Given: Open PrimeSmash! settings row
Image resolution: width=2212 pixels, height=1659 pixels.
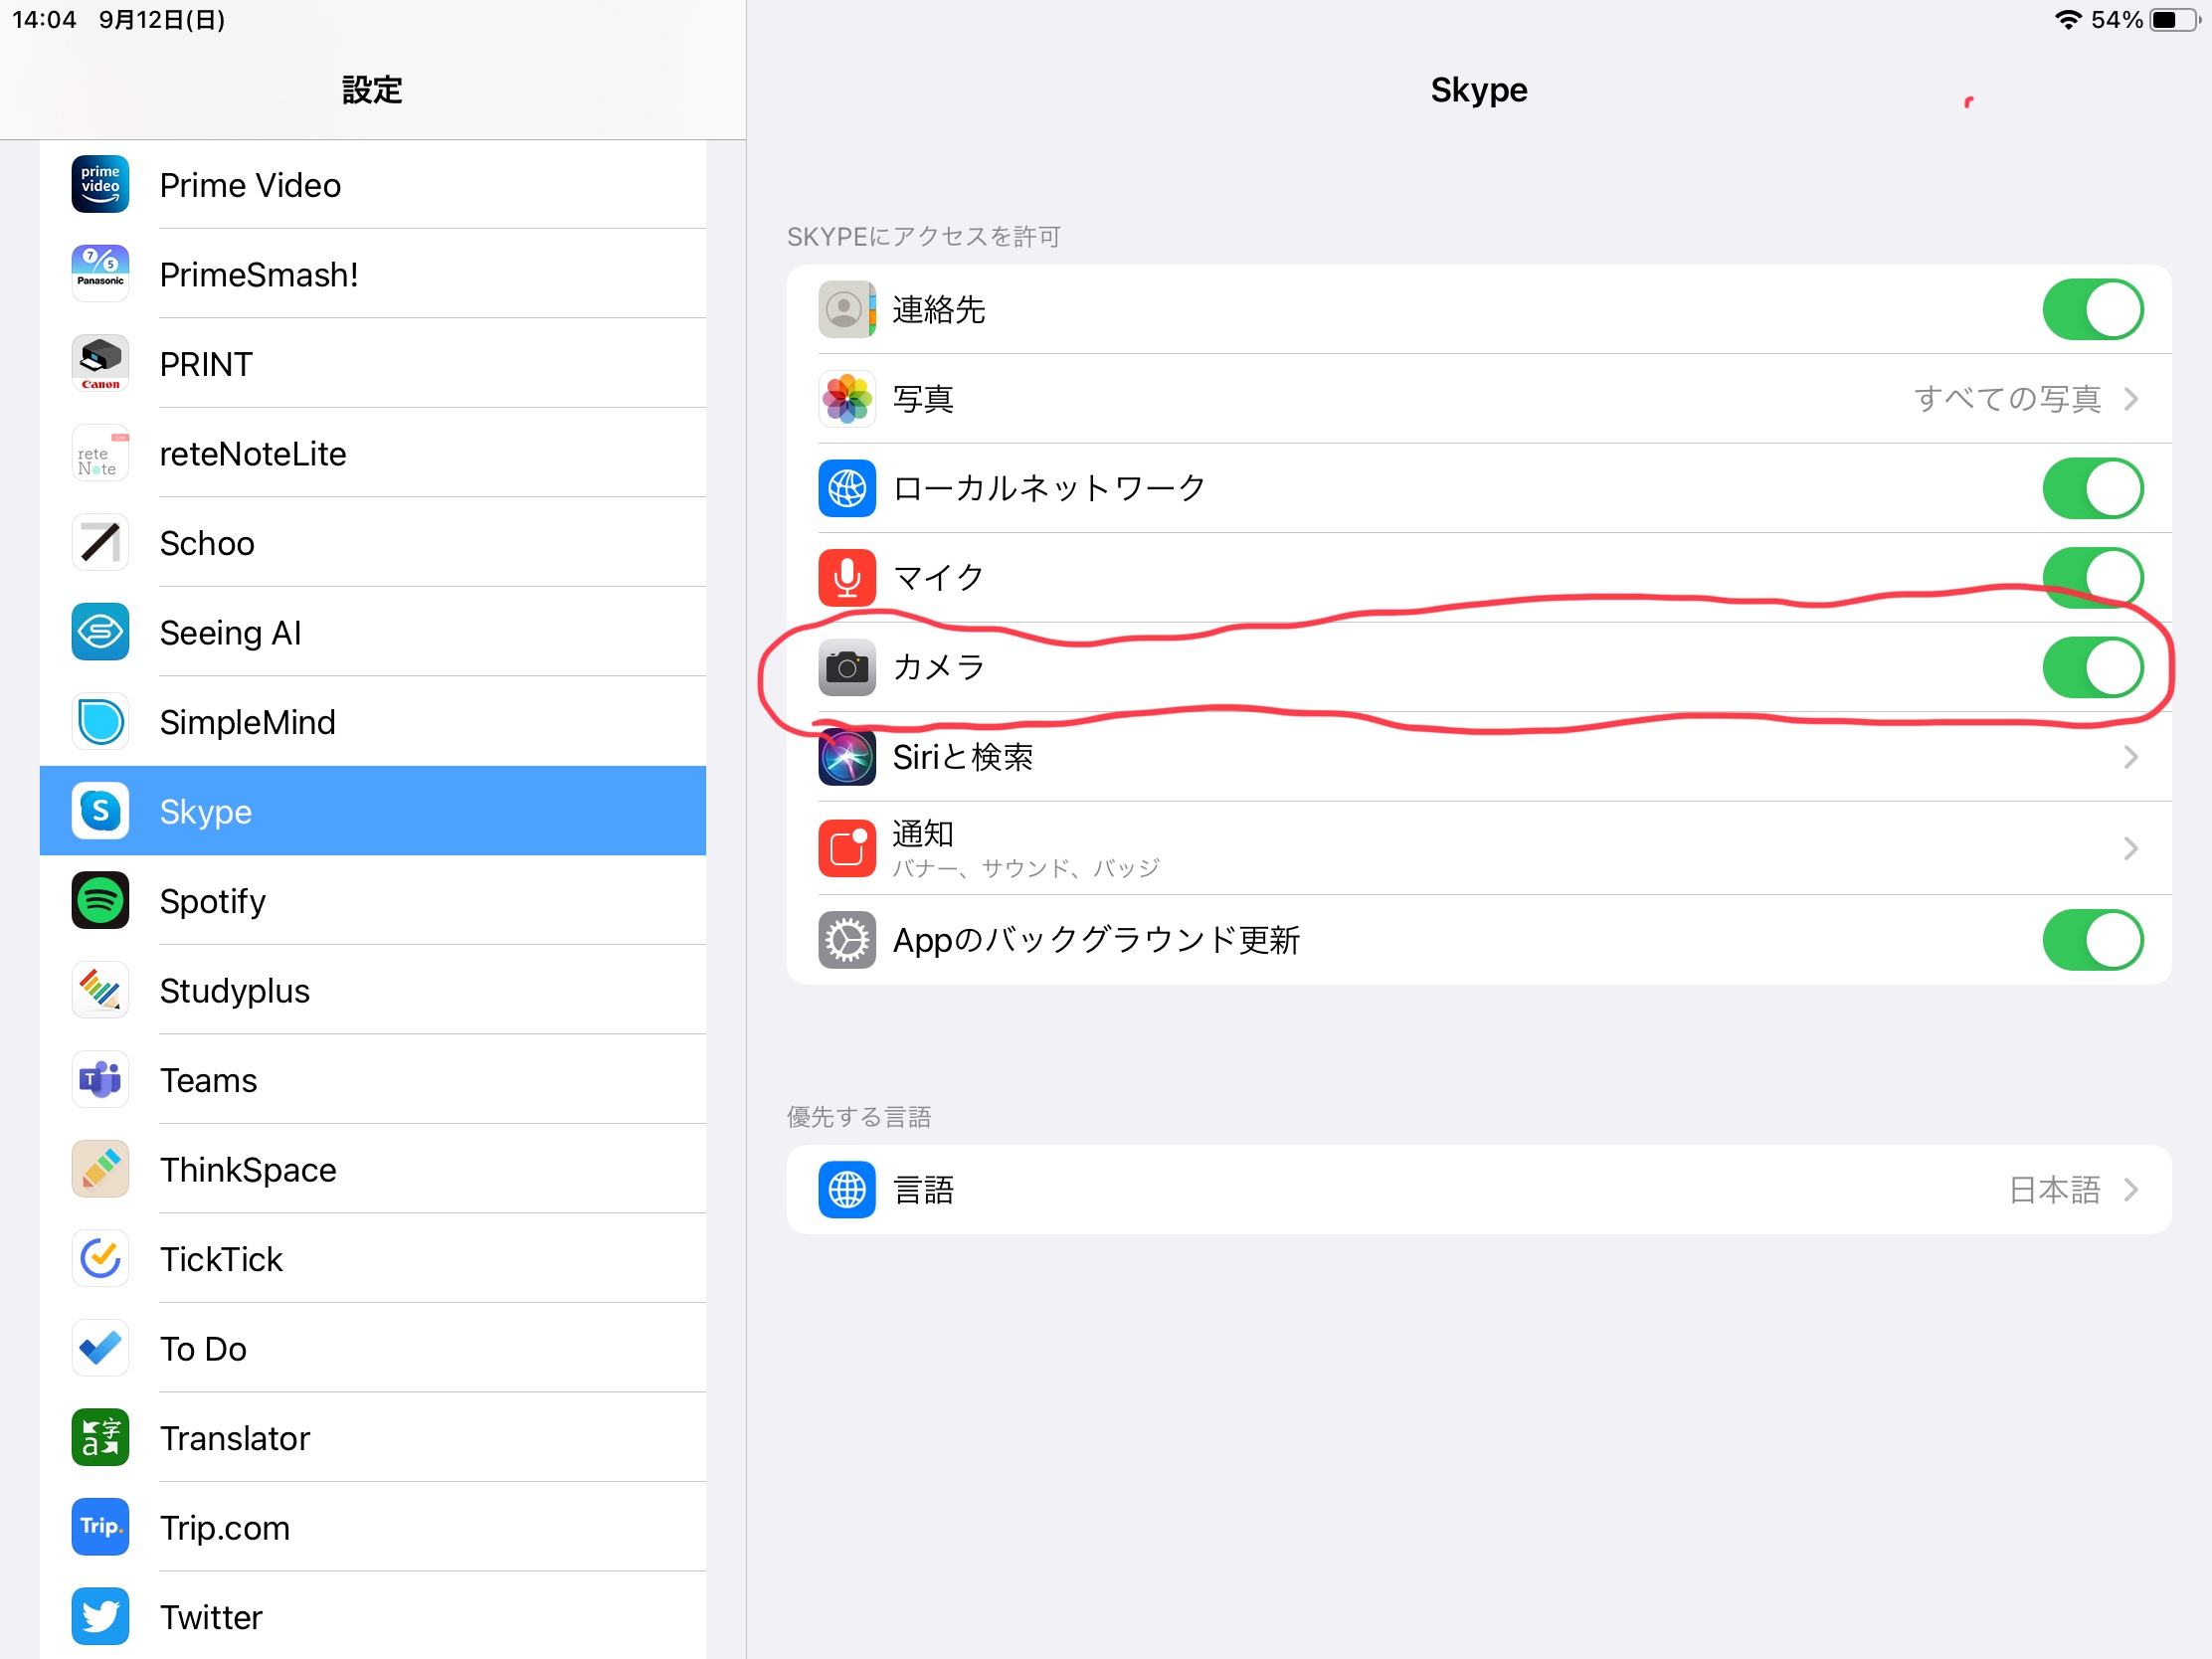Looking at the screenshot, I should coord(373,273).
